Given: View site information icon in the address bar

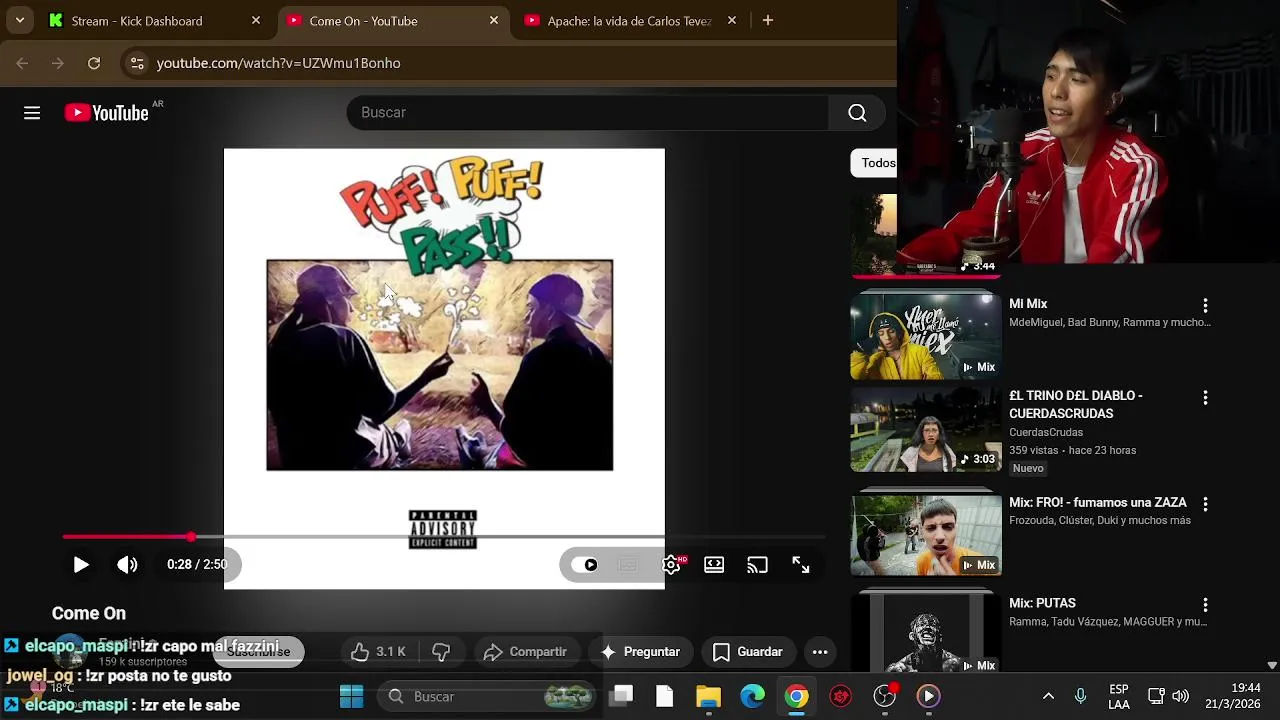Looking at the screenshot, I should pos(137,63).
